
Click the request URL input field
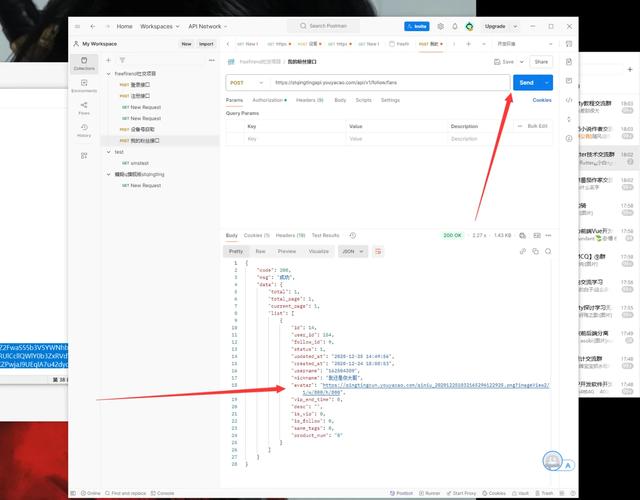[390, 83]
